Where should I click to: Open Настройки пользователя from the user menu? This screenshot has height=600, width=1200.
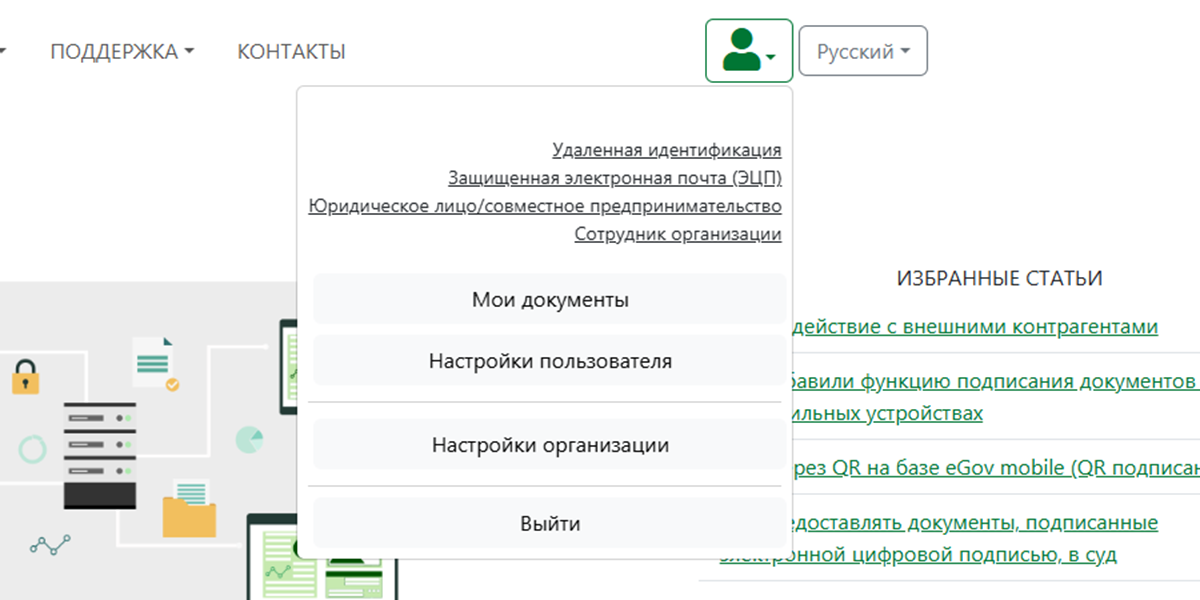[x=549, y=361]
